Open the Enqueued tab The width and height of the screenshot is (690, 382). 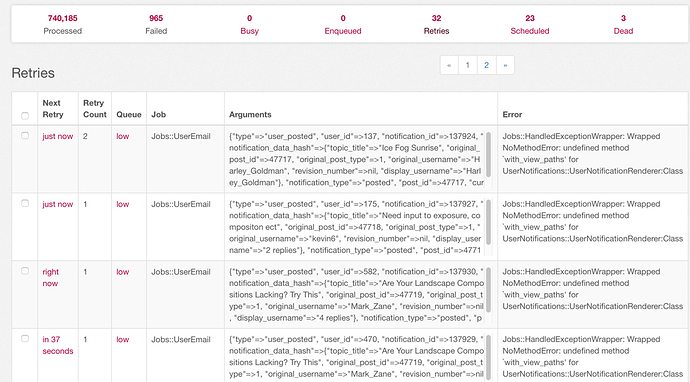coord(343,24)
